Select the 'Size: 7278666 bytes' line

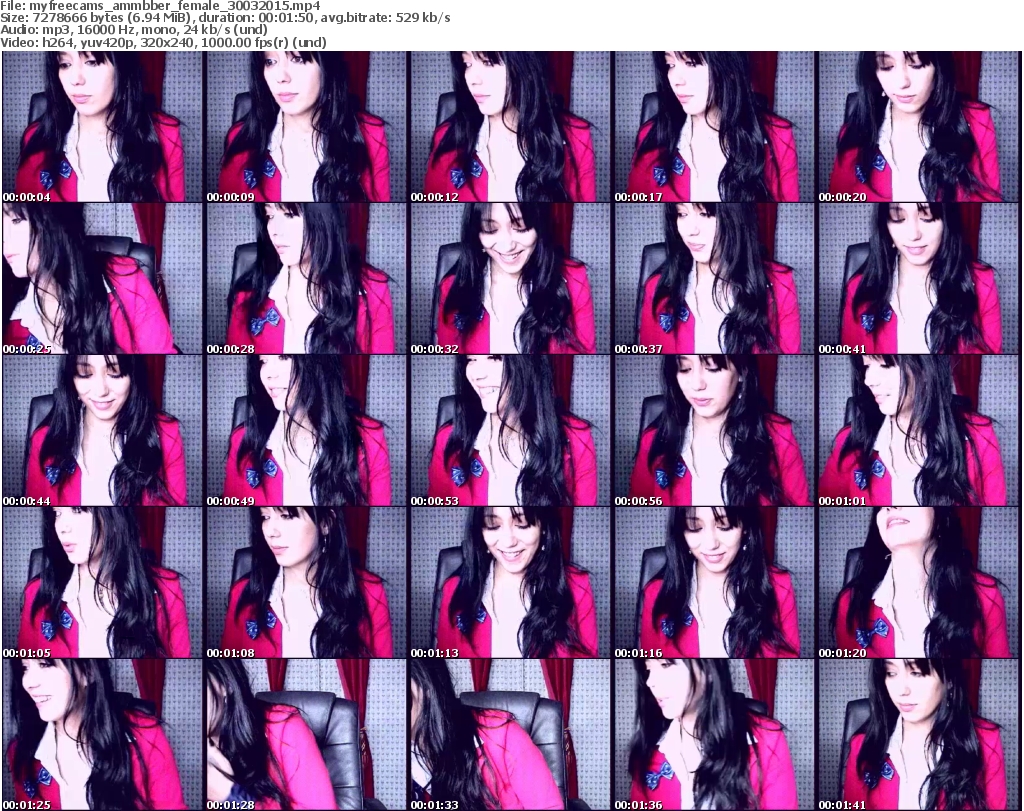pos(225,18)
